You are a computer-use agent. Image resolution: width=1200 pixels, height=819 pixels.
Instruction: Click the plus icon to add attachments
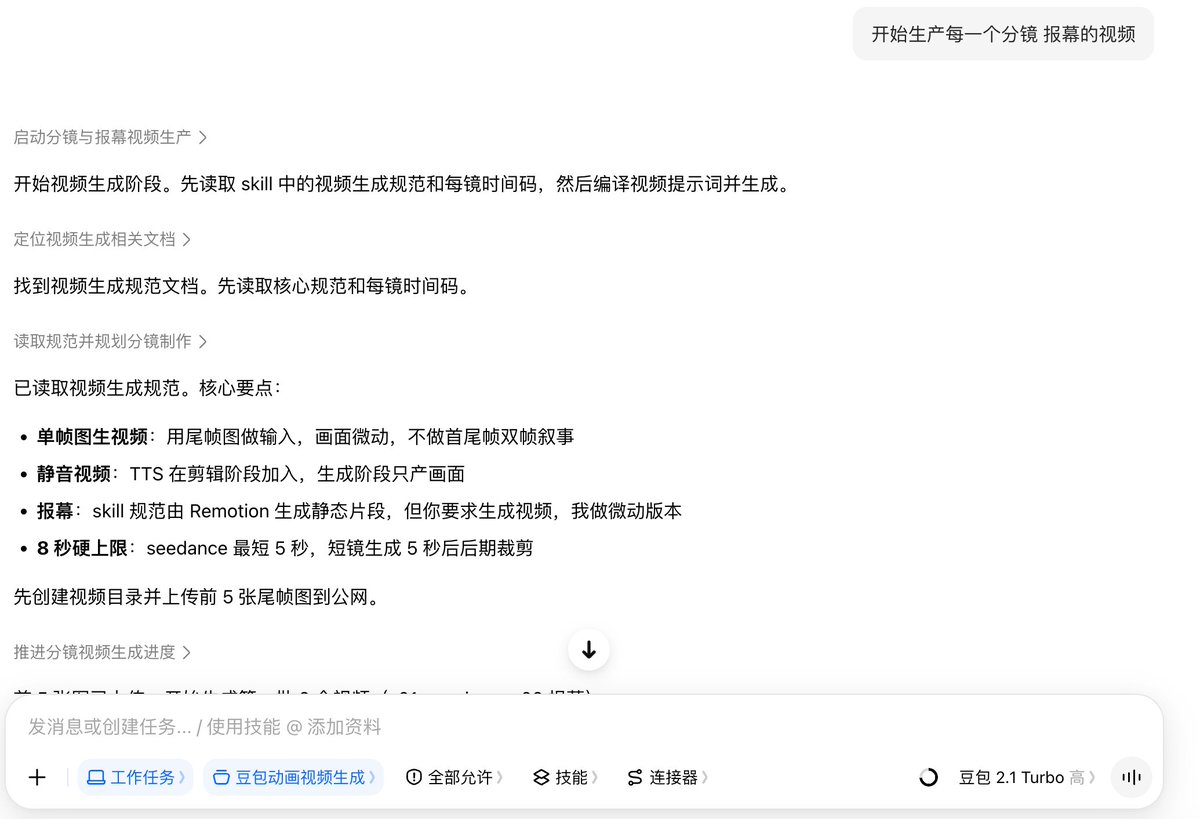37,777
